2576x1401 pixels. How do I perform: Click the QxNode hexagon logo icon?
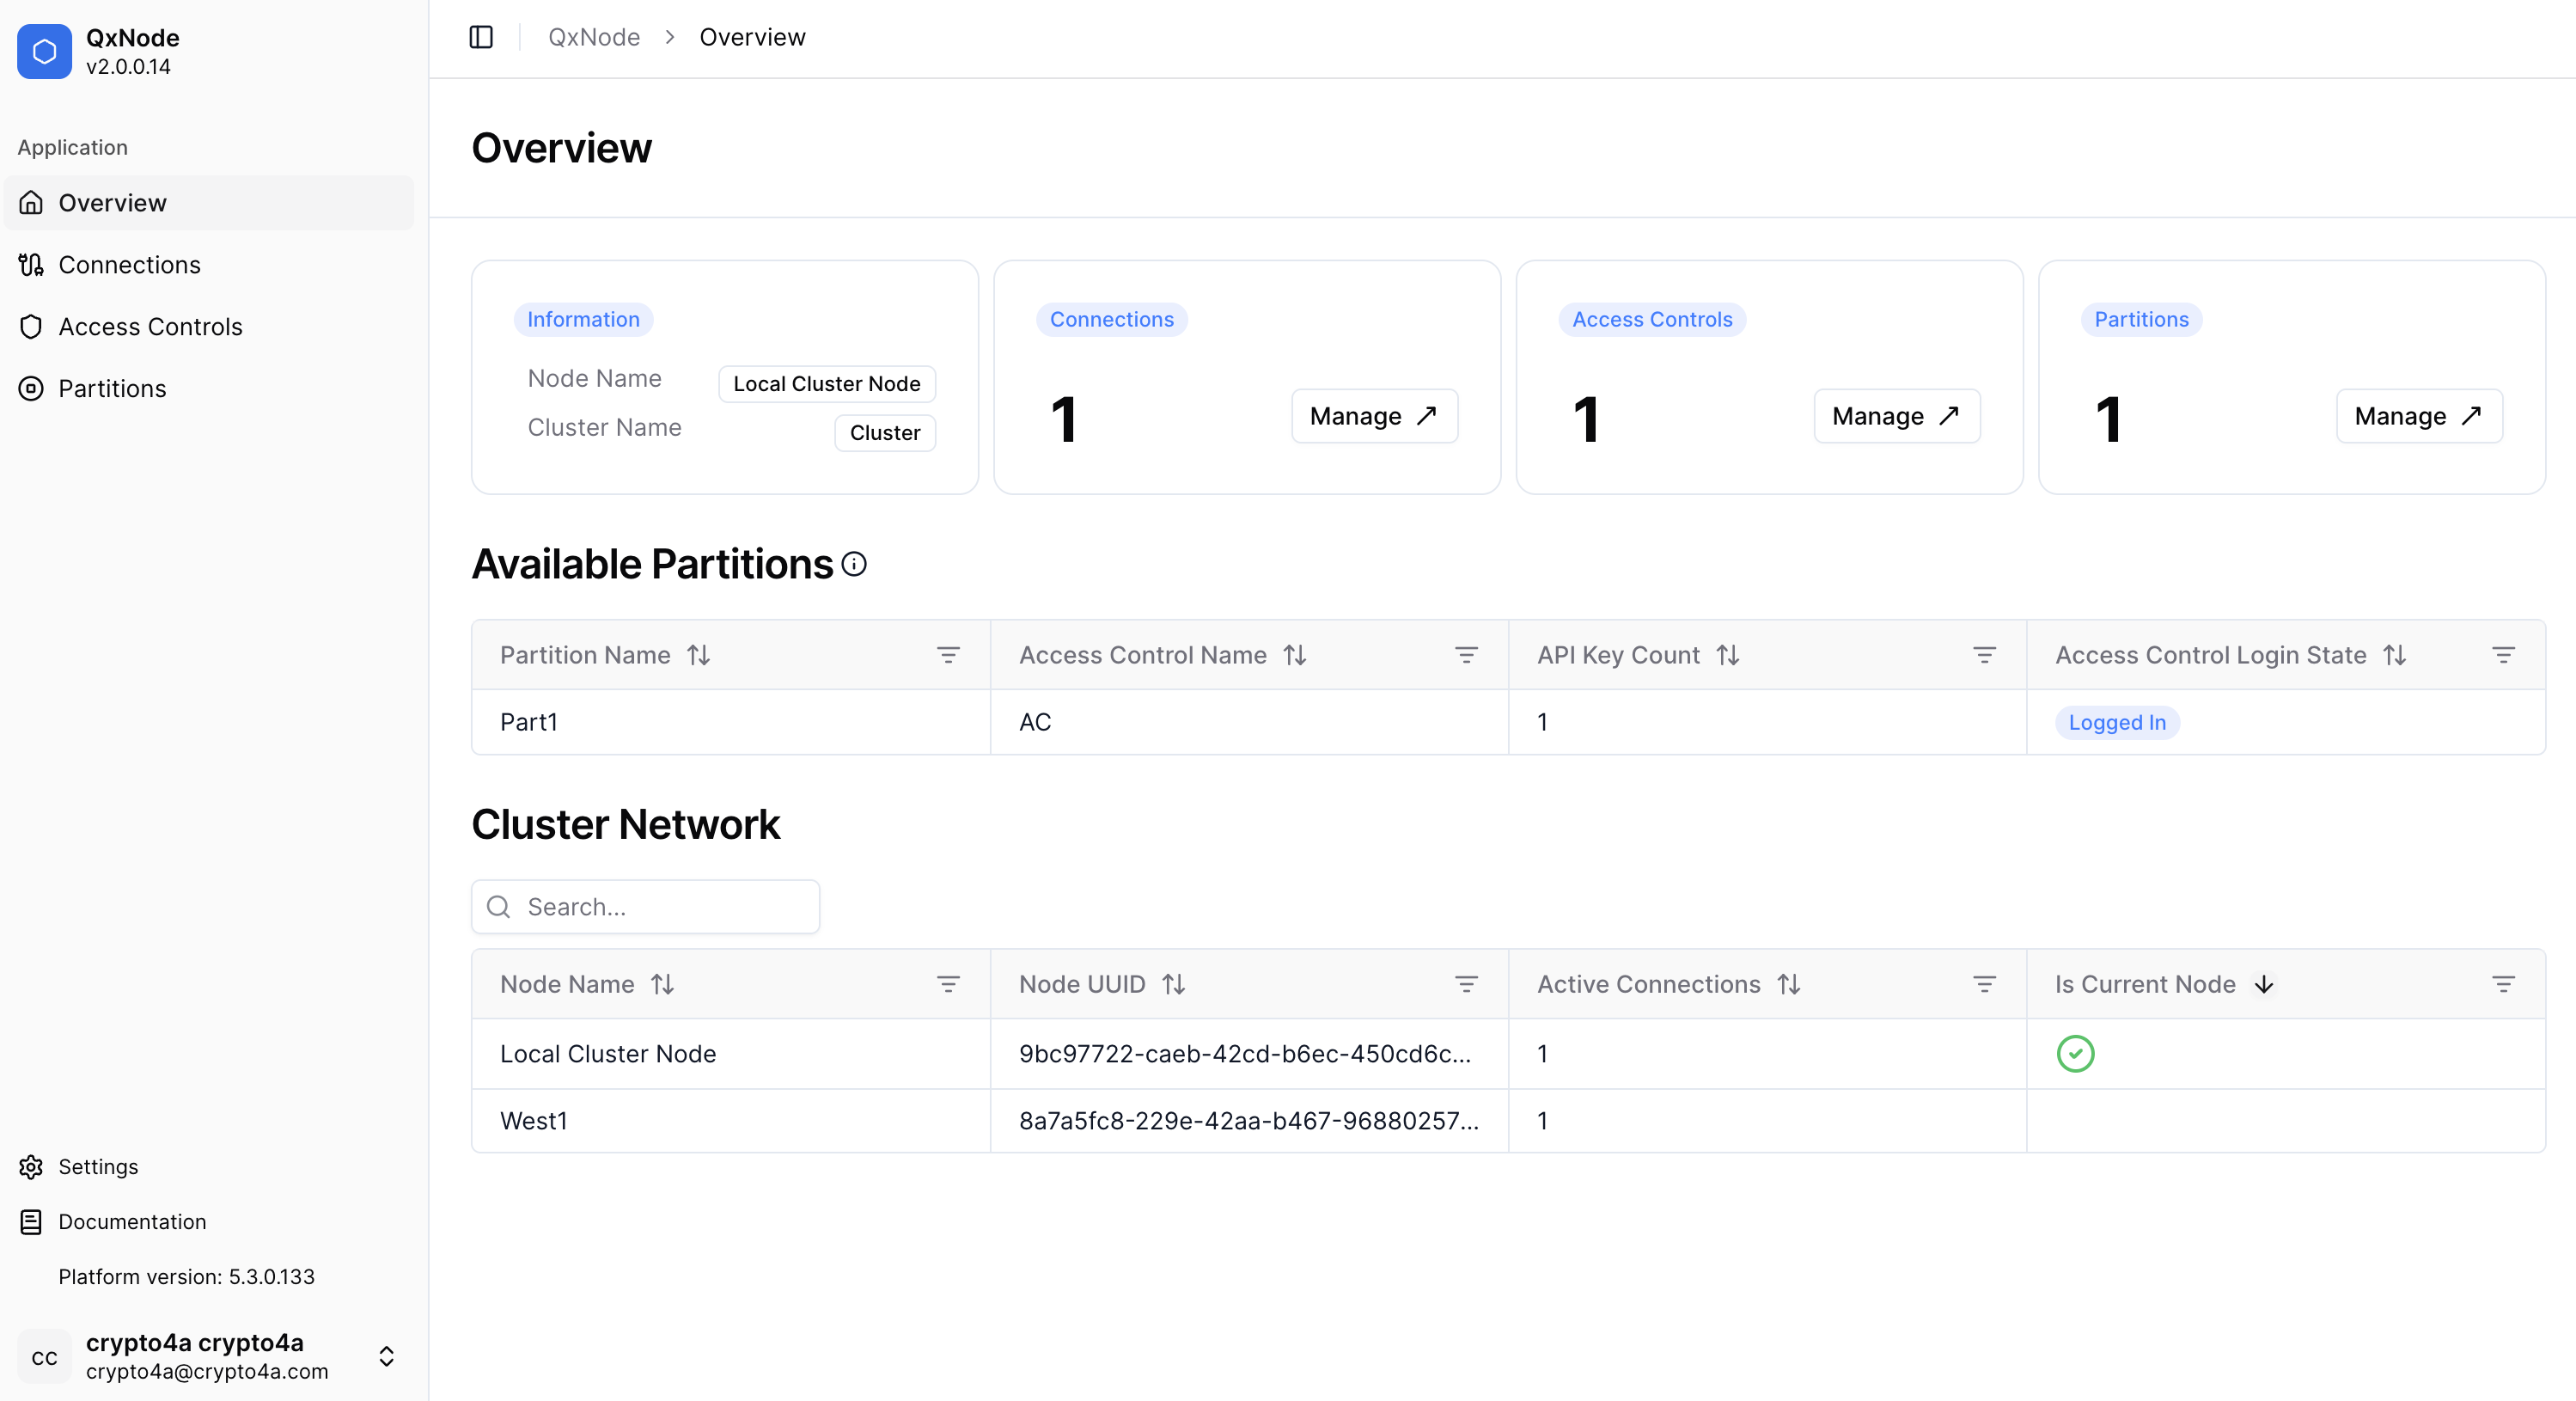44,51
